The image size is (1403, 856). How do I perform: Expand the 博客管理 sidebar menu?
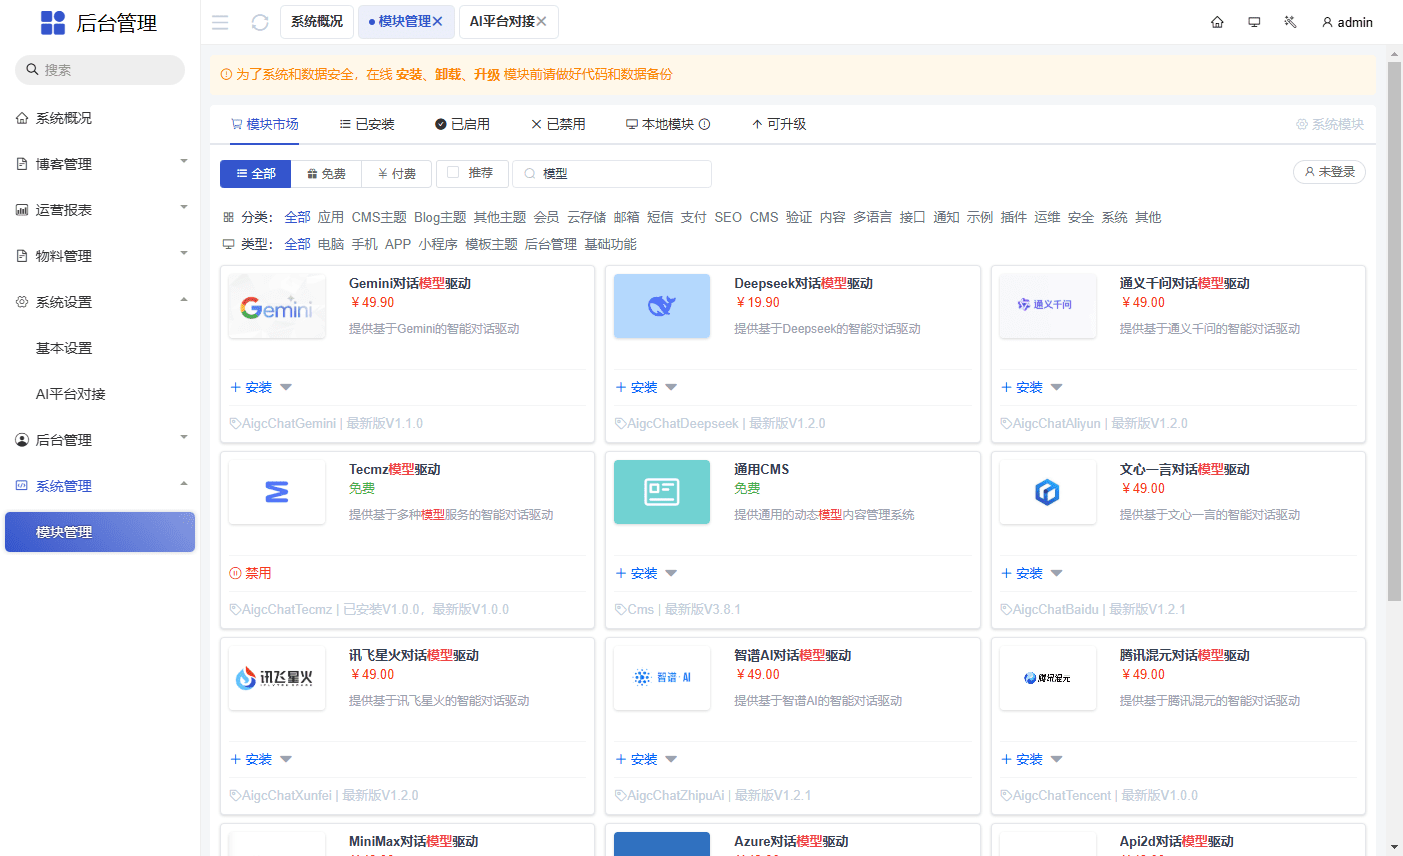coord(100,164)
